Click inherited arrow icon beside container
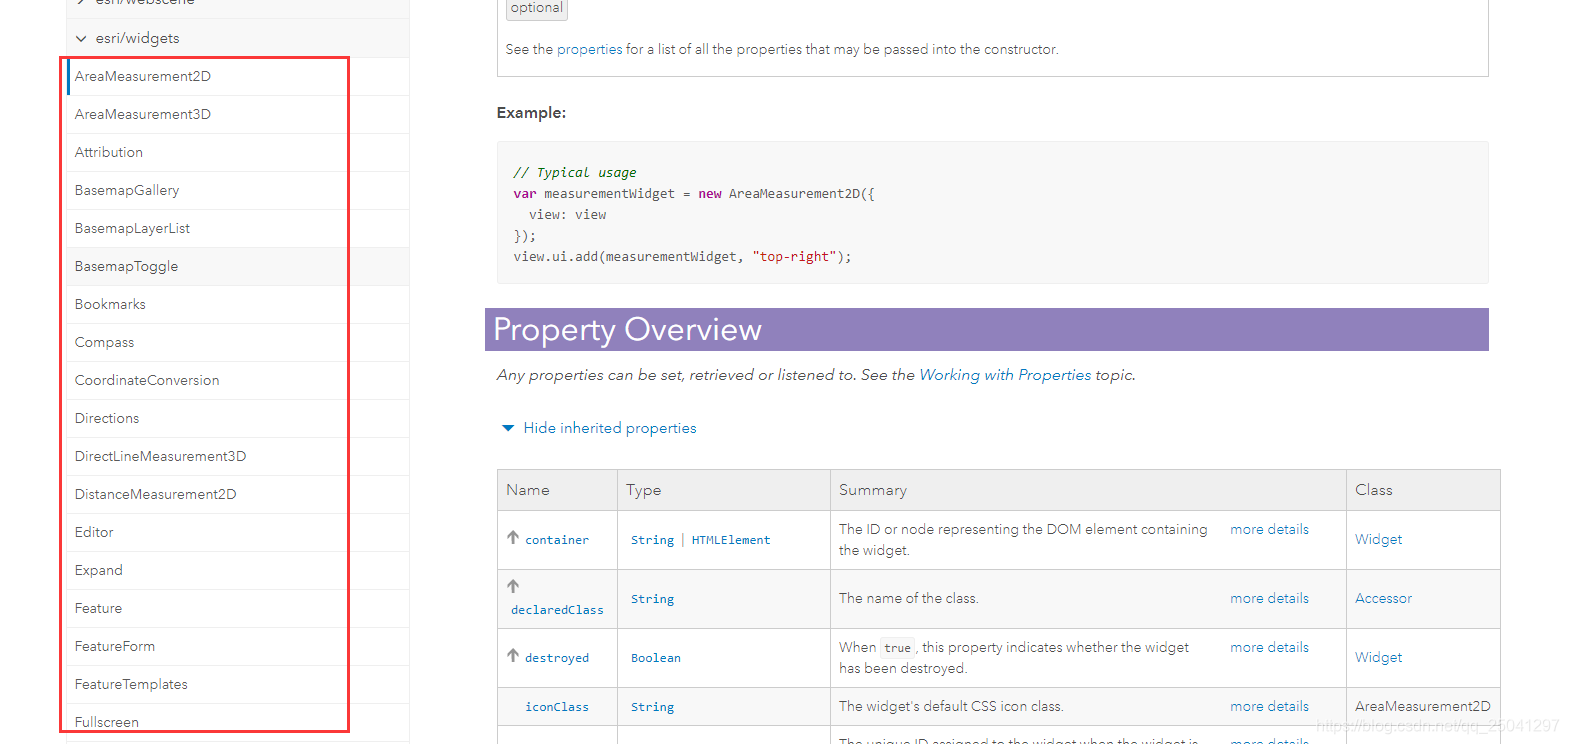This screenshot has width=1569, height=744. click(513, 538)
